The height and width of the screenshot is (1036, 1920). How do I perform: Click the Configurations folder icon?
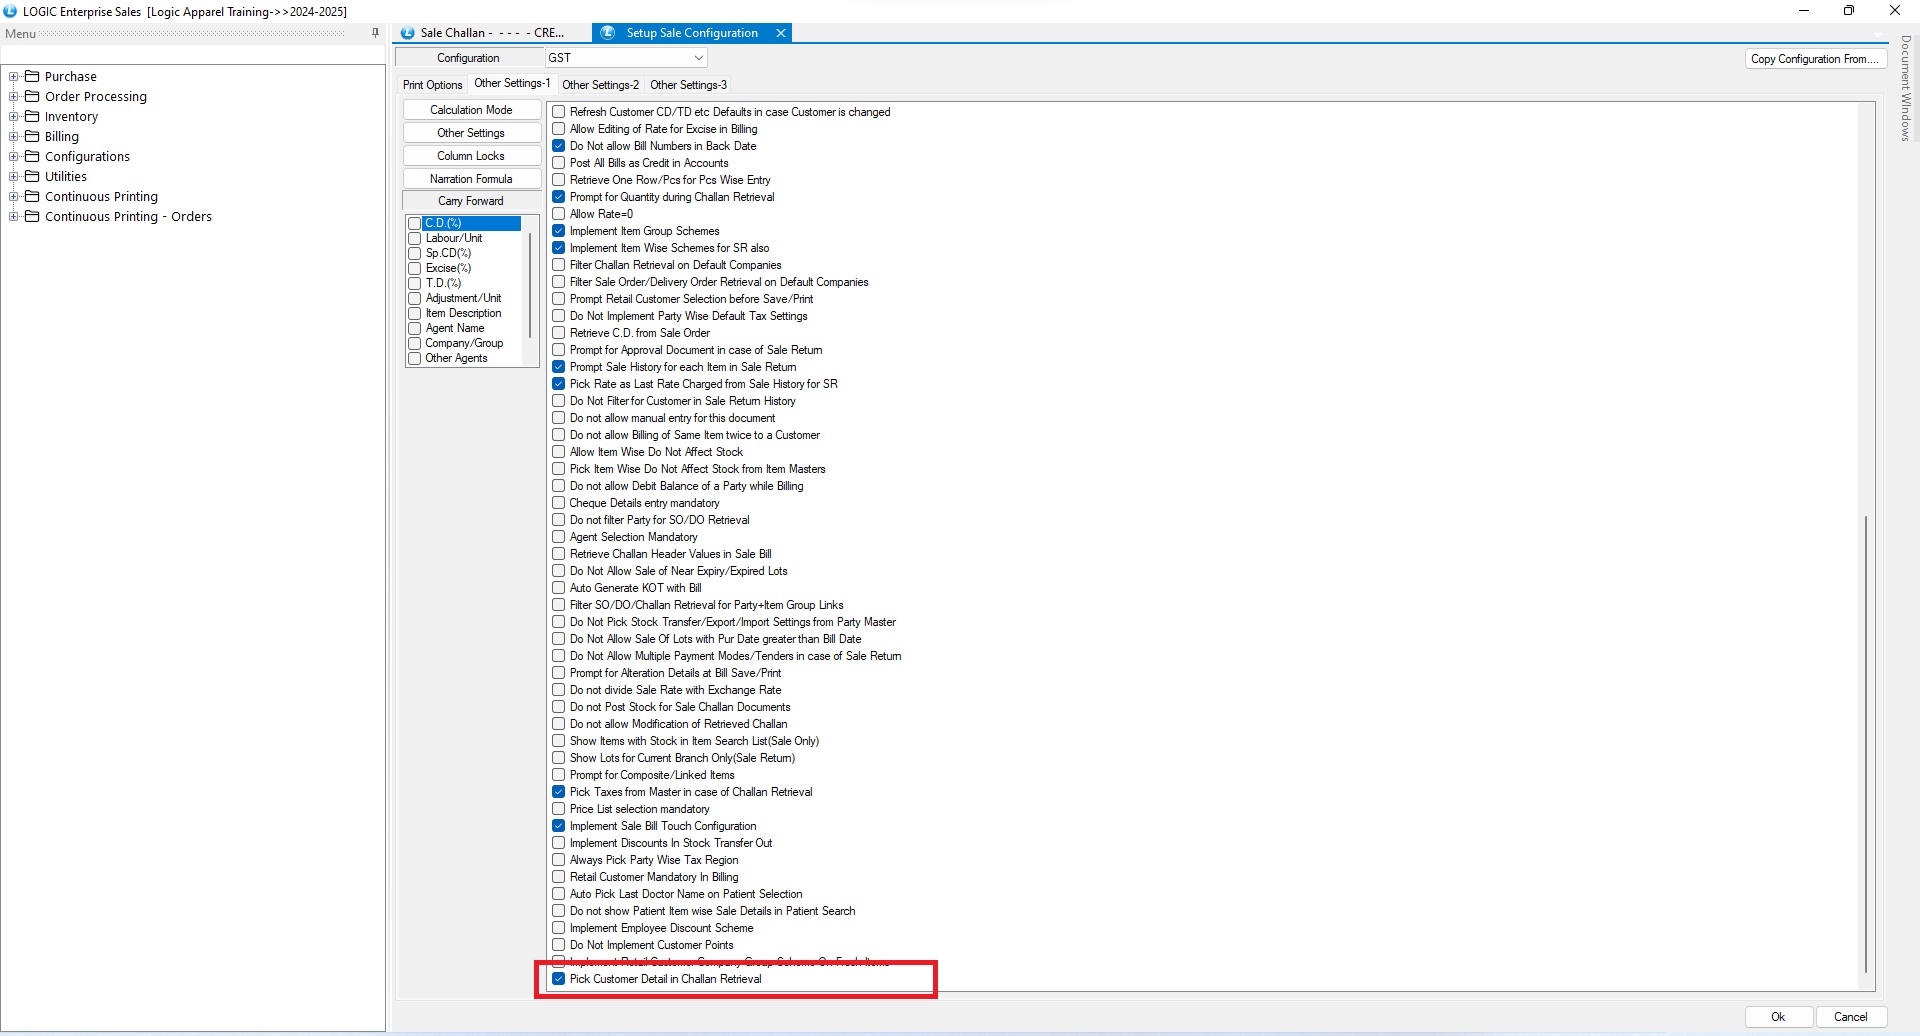point(32,156)
